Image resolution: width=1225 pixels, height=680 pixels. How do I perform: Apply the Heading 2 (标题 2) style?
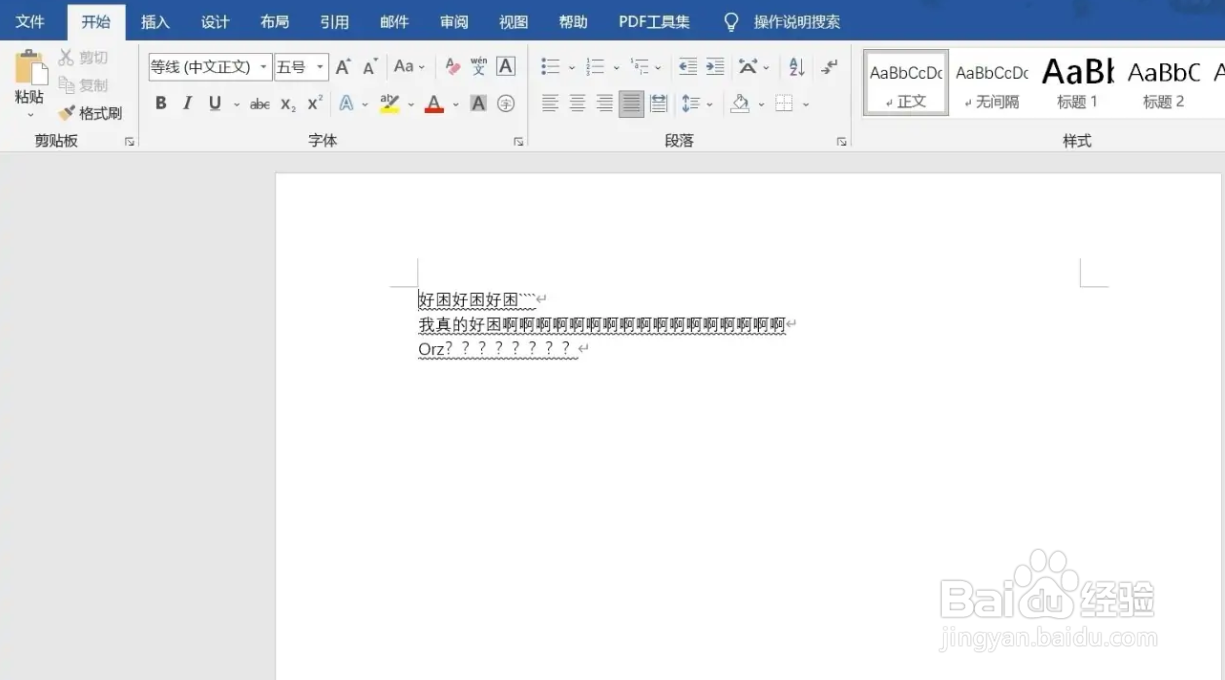(x=1163, y=83)
